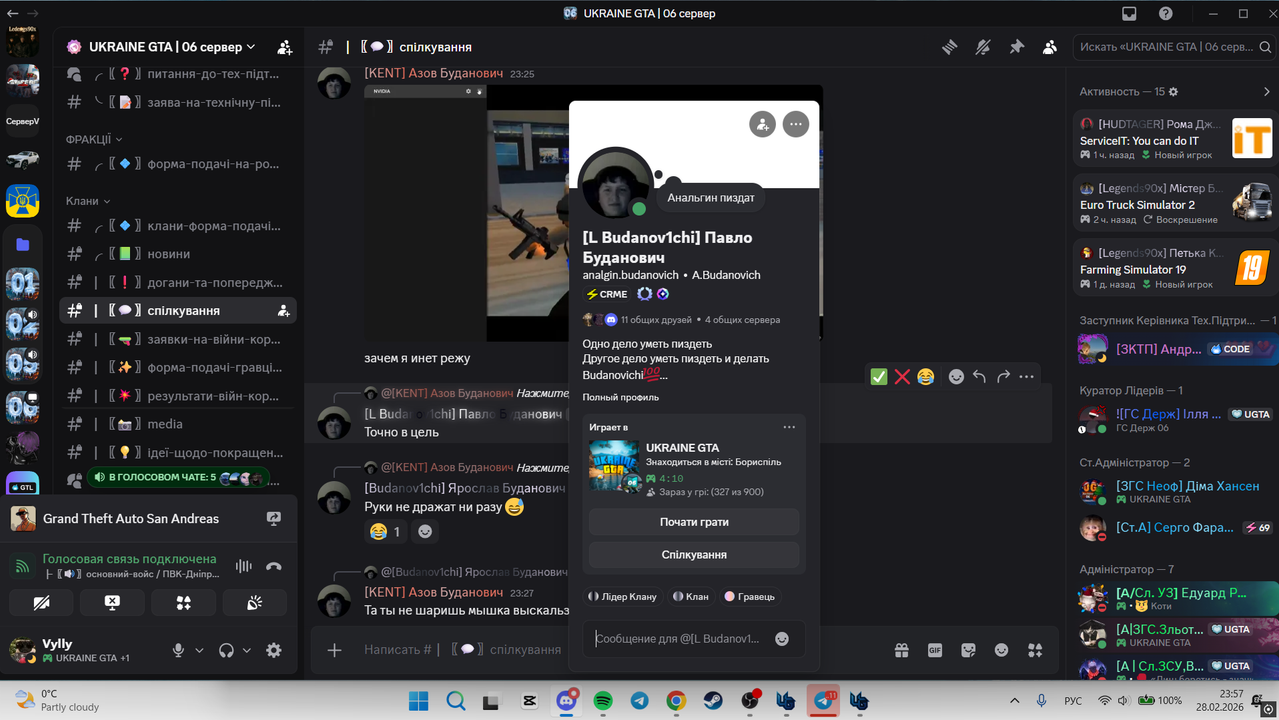Open Полный профиль link
This screenshot has width=1279, height=720.
point(621,397)
